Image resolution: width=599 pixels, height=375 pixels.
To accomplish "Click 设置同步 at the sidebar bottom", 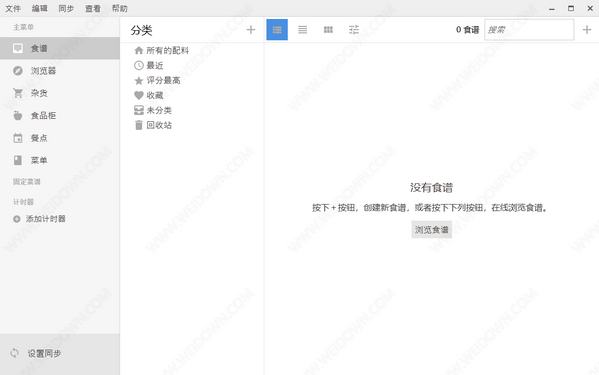I will click(60, 353).
